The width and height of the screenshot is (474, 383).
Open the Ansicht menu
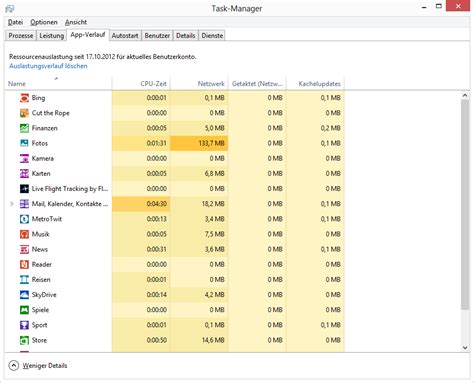[x=76, y=22]
